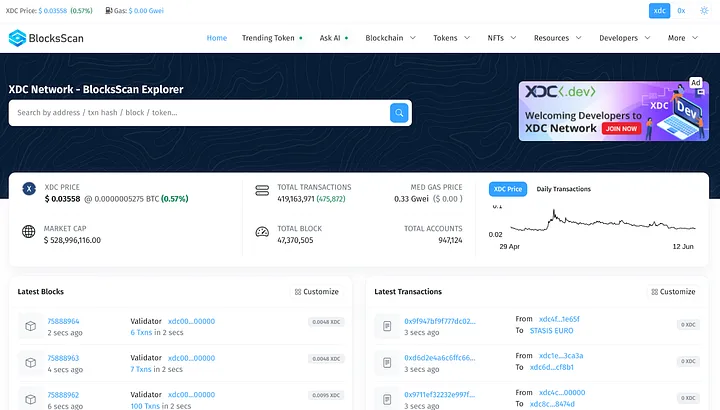Click the first transaction document icon
Viewport: 720px width, 410px height.
(x=387, y=326)
